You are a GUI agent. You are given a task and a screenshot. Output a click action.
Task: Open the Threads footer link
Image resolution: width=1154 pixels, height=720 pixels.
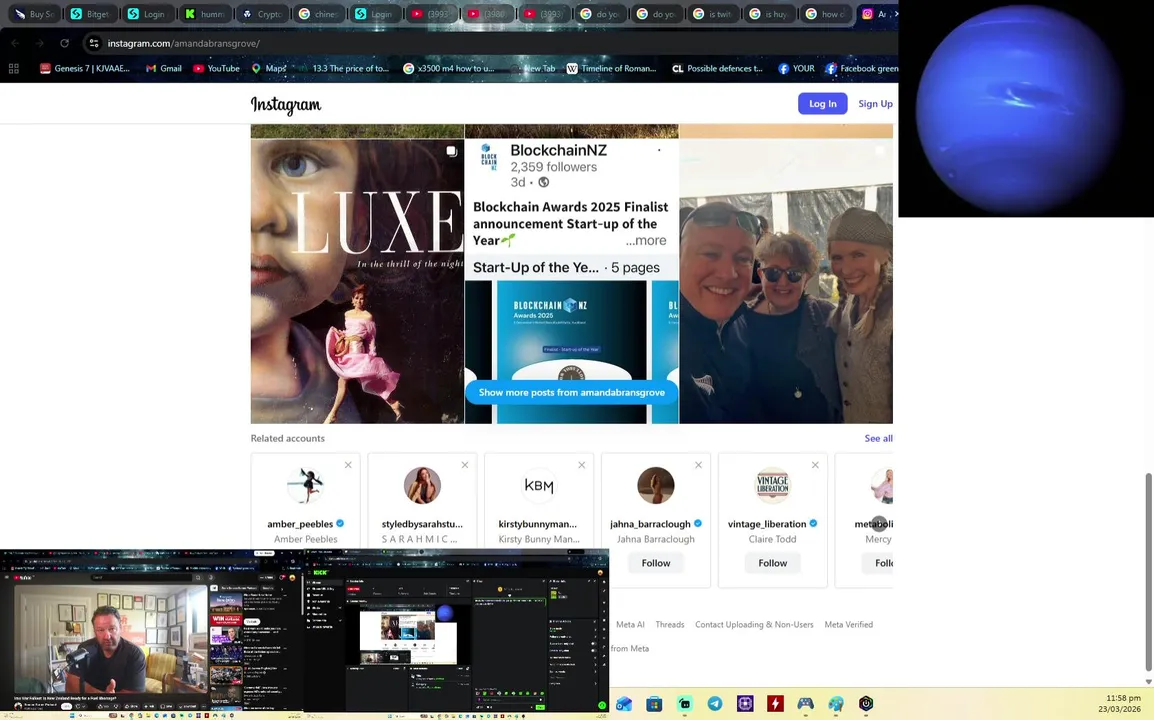tap(670, 624)
